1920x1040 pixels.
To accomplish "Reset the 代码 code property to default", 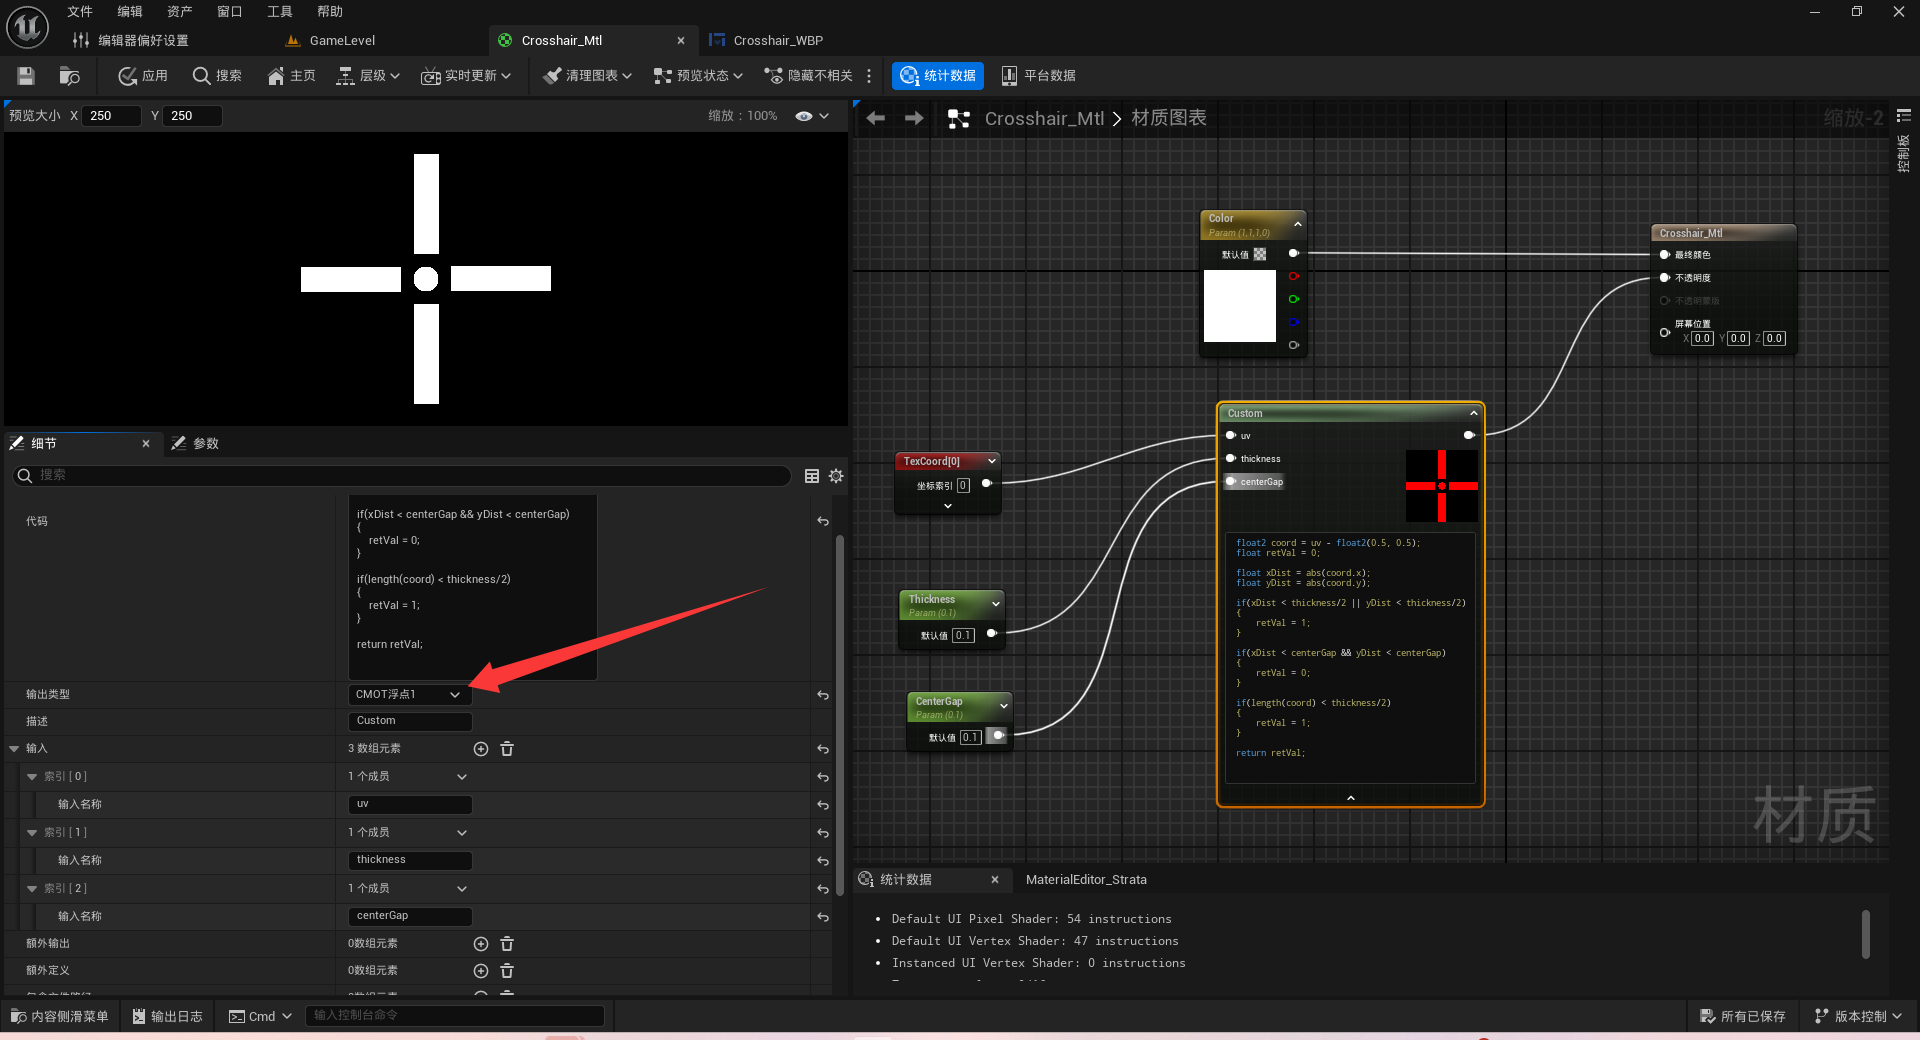I will [823, 521].
